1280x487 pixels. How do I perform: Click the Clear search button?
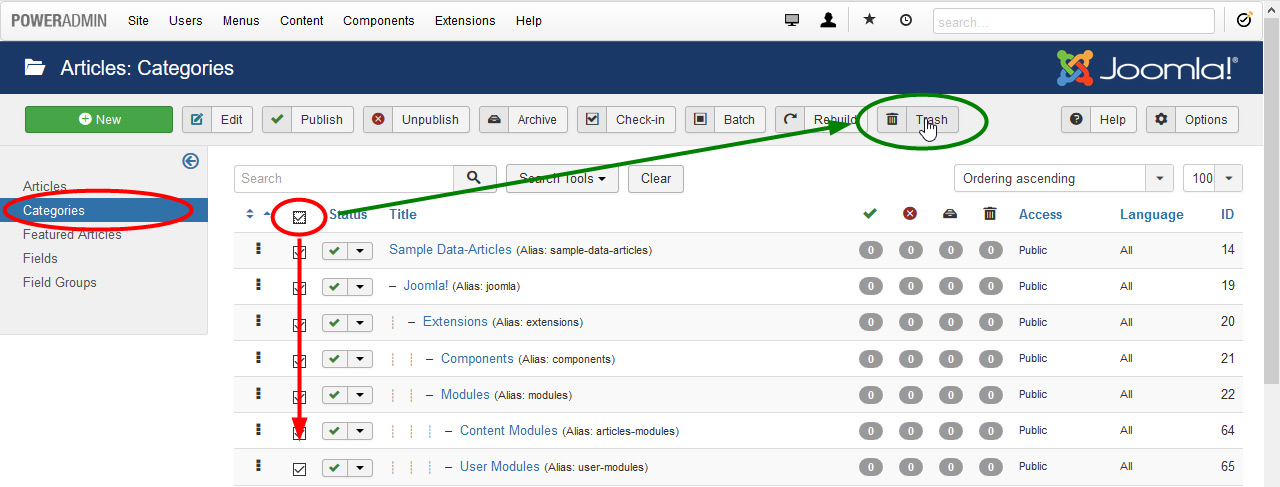pyautogui.click(x=656, y=178)
